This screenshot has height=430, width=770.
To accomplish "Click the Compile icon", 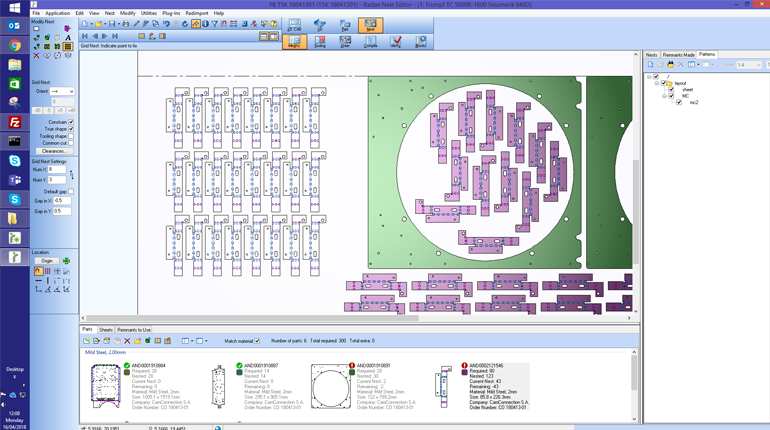I will (x=370, y=42).
